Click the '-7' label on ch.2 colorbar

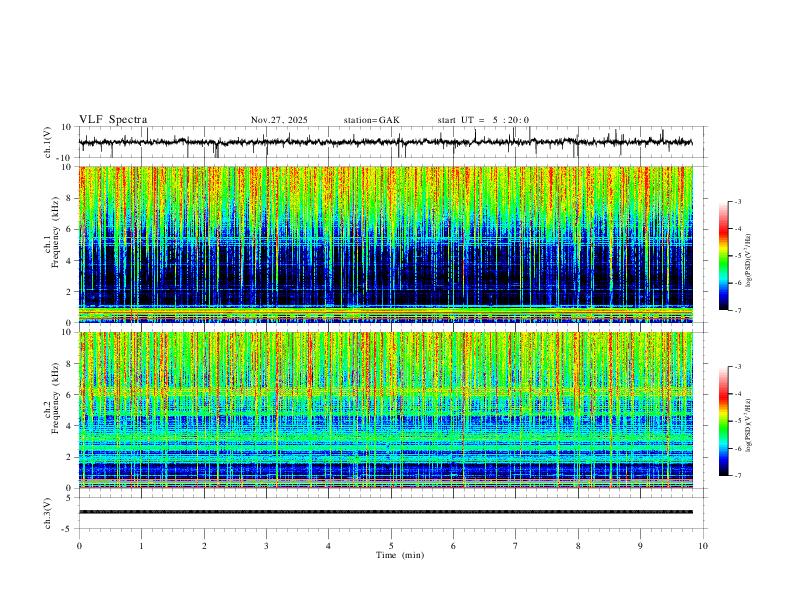tap(738, 476)
